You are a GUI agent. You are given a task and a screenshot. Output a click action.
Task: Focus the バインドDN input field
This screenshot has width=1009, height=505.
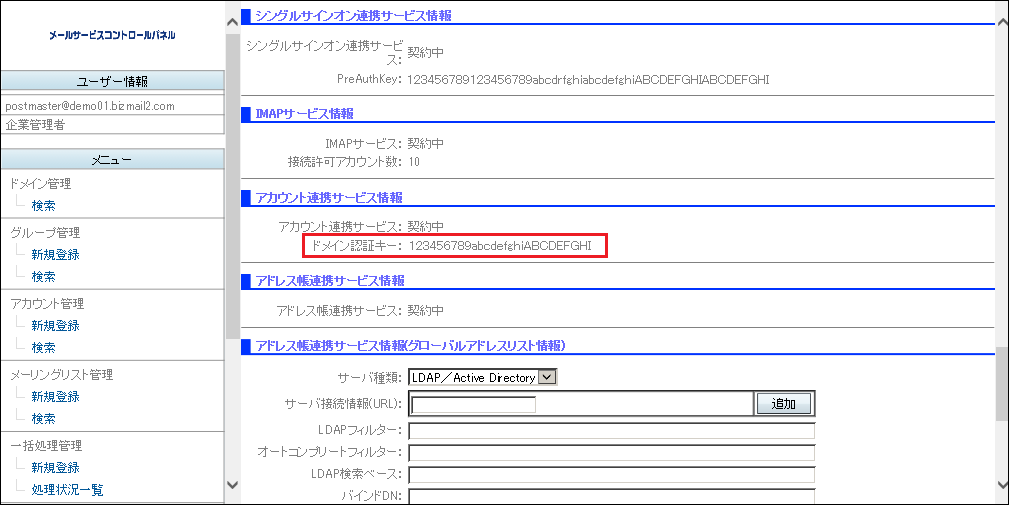point(611,497)
